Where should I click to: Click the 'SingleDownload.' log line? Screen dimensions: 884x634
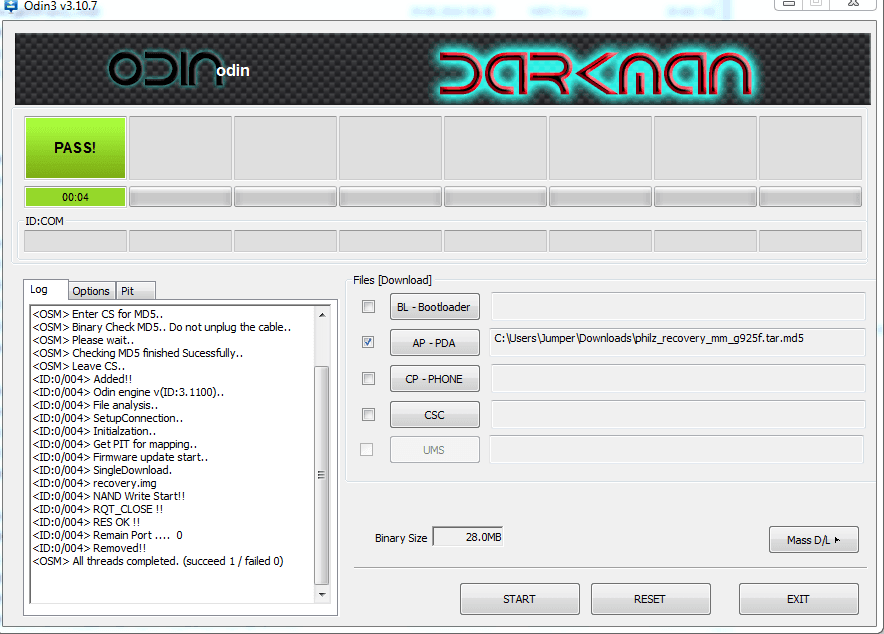[x=102, y=471]
